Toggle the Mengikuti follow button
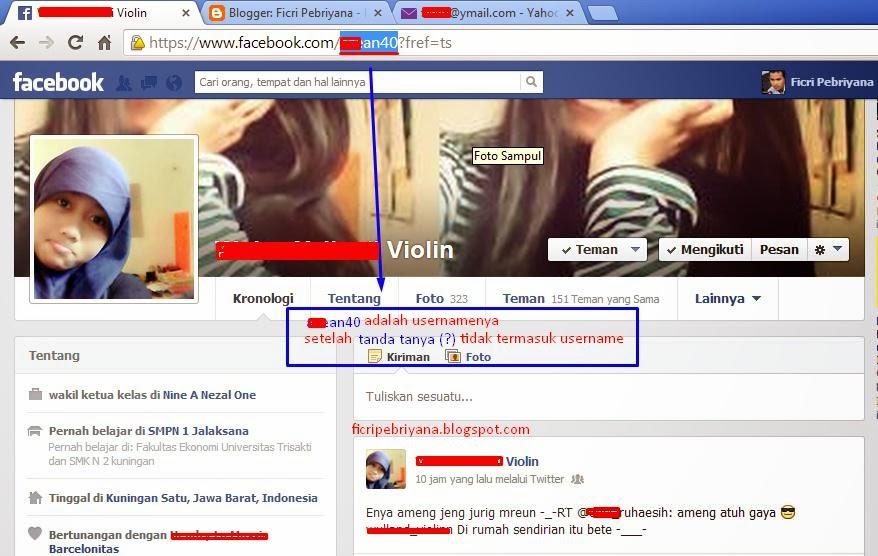 point(705,250)
